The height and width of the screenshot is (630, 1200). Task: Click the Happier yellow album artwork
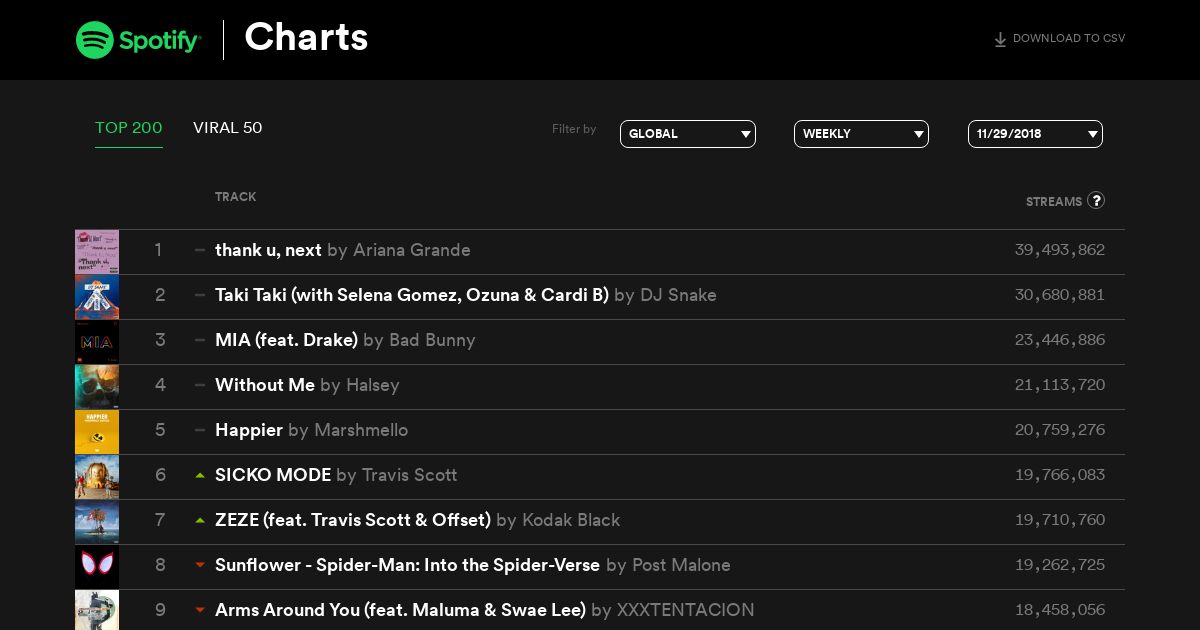click(97, 432)
